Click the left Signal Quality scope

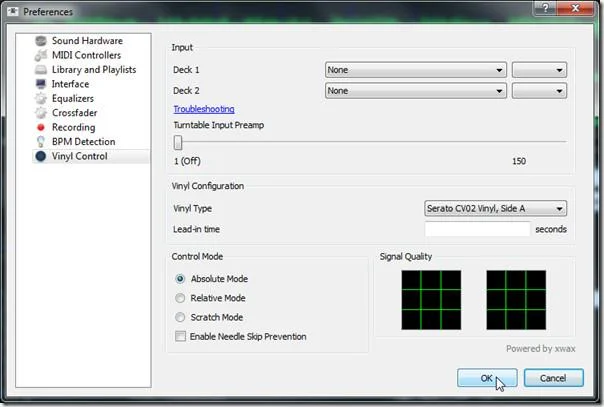(x=431, y=300)
